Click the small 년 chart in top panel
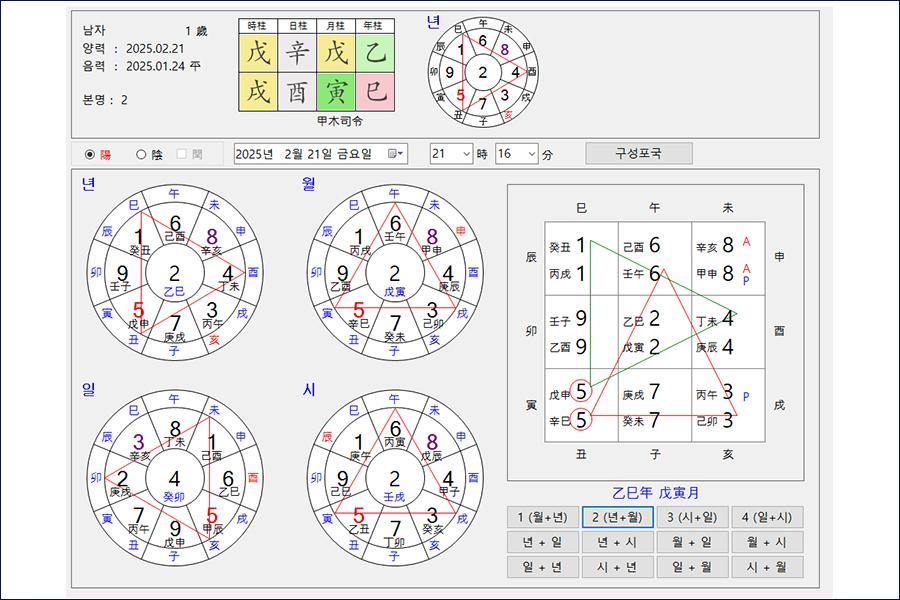900x600 pixels. pos(482,72)
